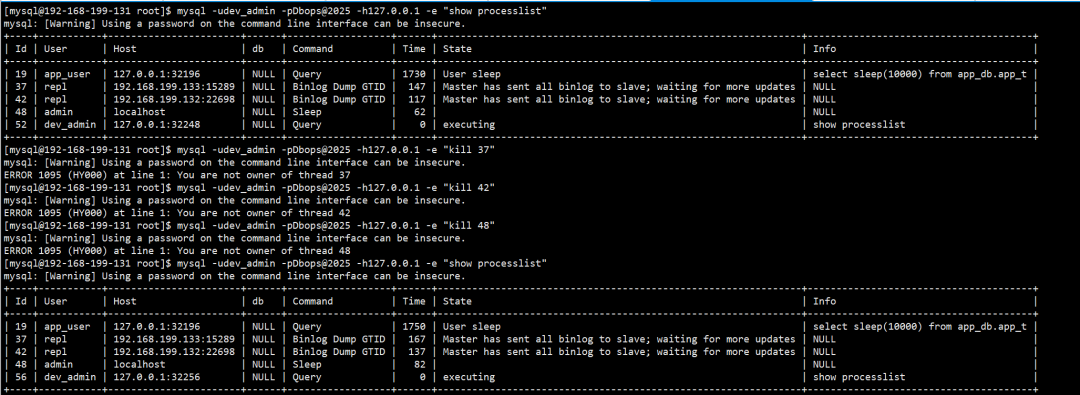
Task: Click the process Id 56 cell
Action: pos(21,377)
